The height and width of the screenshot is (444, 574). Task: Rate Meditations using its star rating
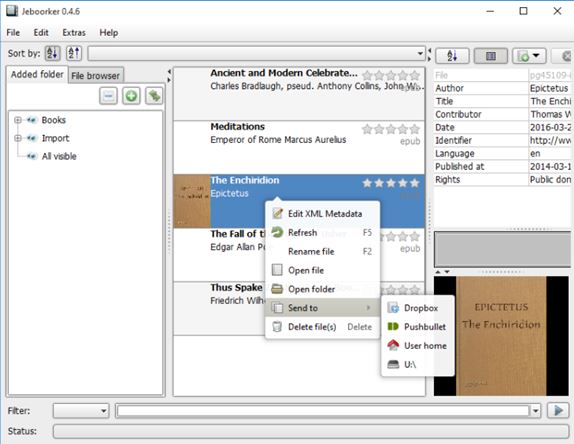391,129
